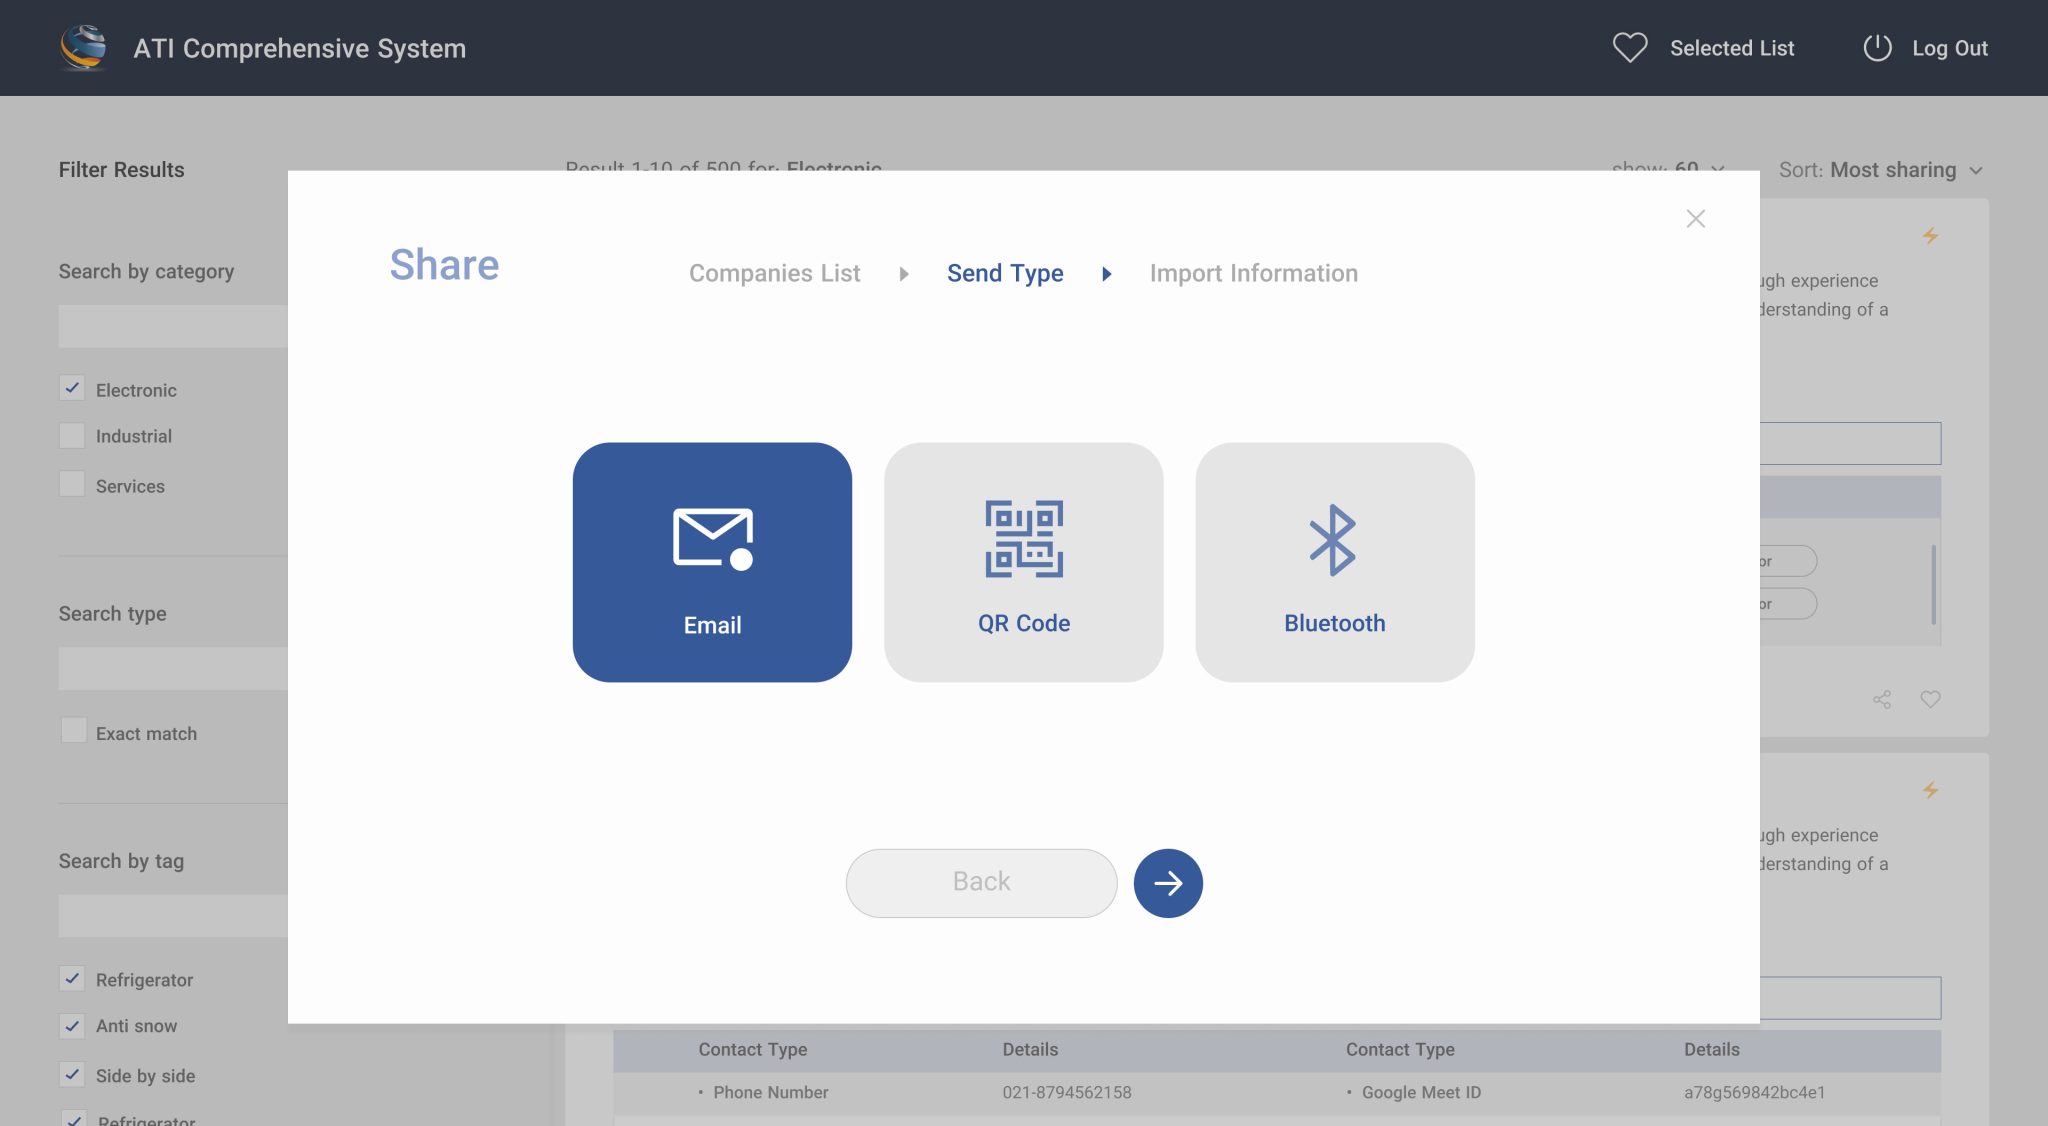2048x1126 pixels.
Task: Click the blue next arrow button
Action: coord(1167,883)
